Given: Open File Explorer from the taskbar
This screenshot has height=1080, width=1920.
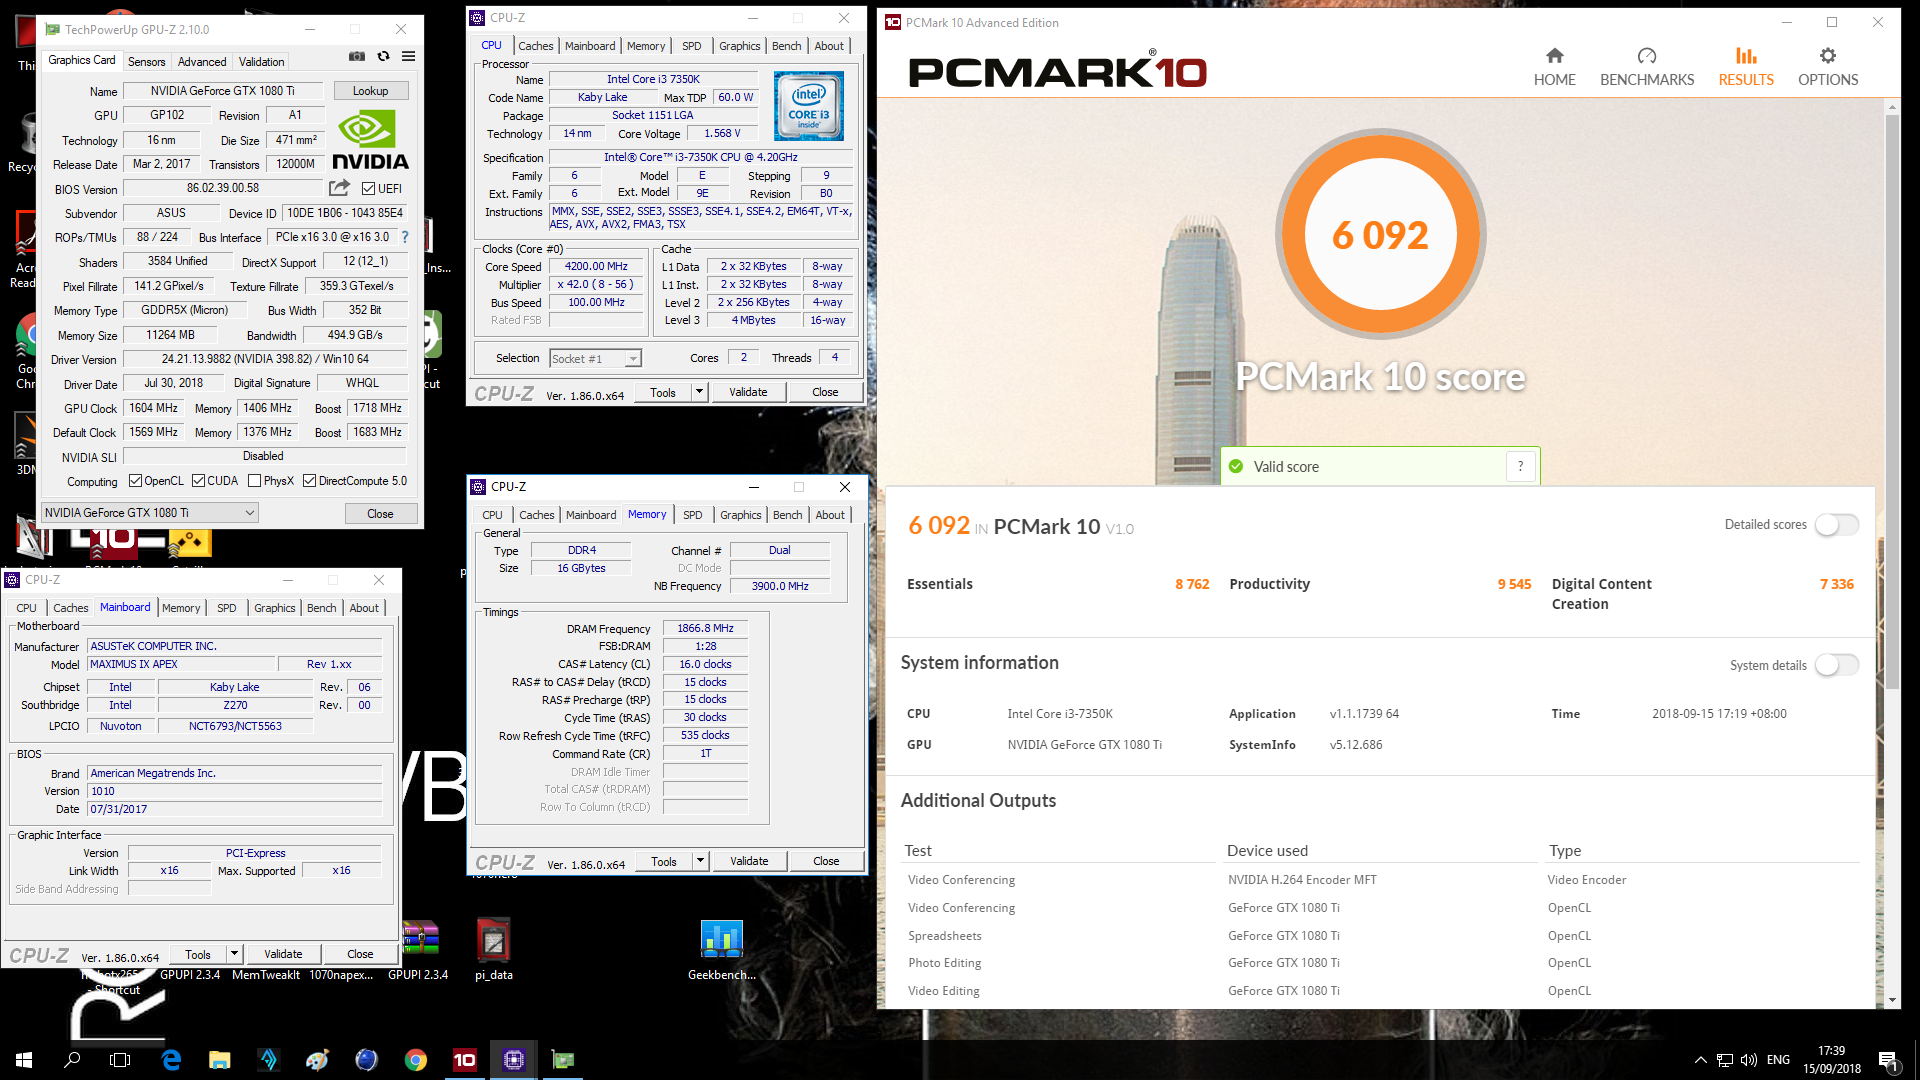Looking at the screenshot, I should coord(220,1060).
